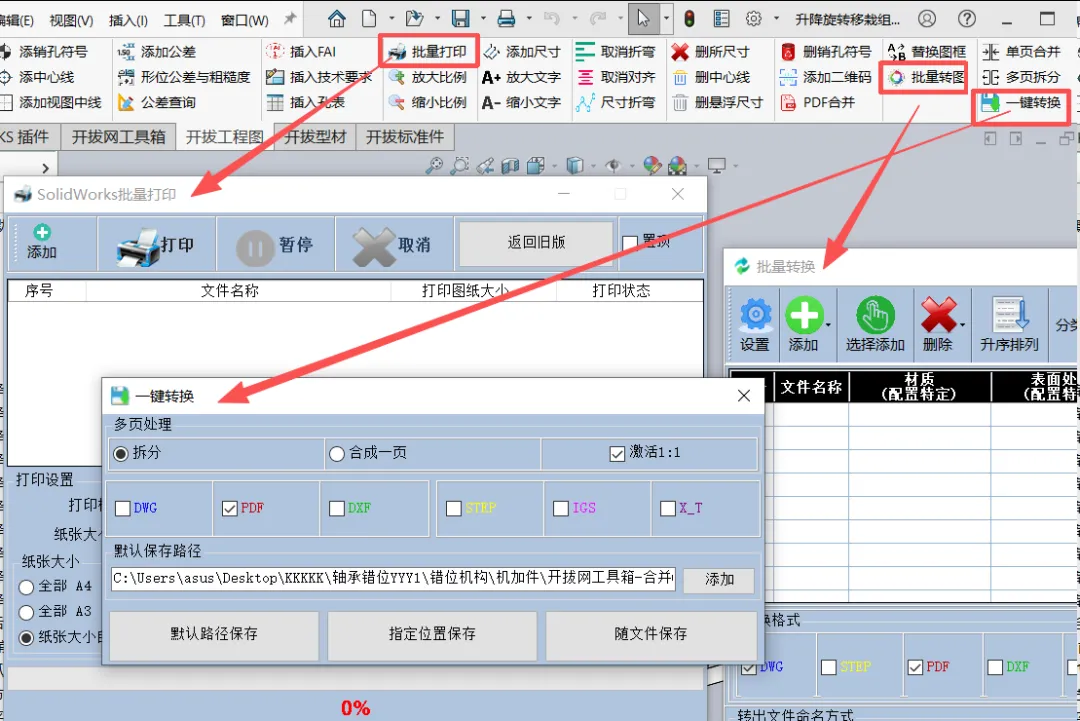Click 随文件保存 button

point(651,634)
